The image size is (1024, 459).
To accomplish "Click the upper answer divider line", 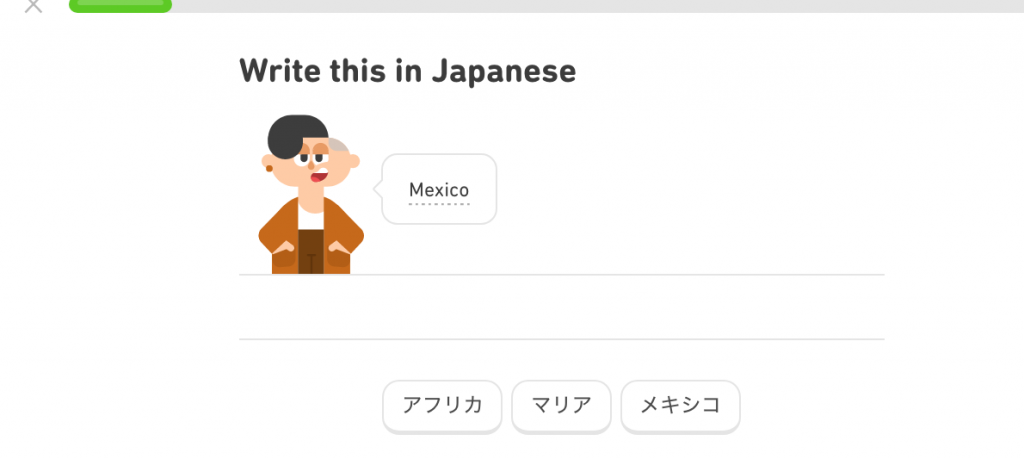I will click(561, 274).
